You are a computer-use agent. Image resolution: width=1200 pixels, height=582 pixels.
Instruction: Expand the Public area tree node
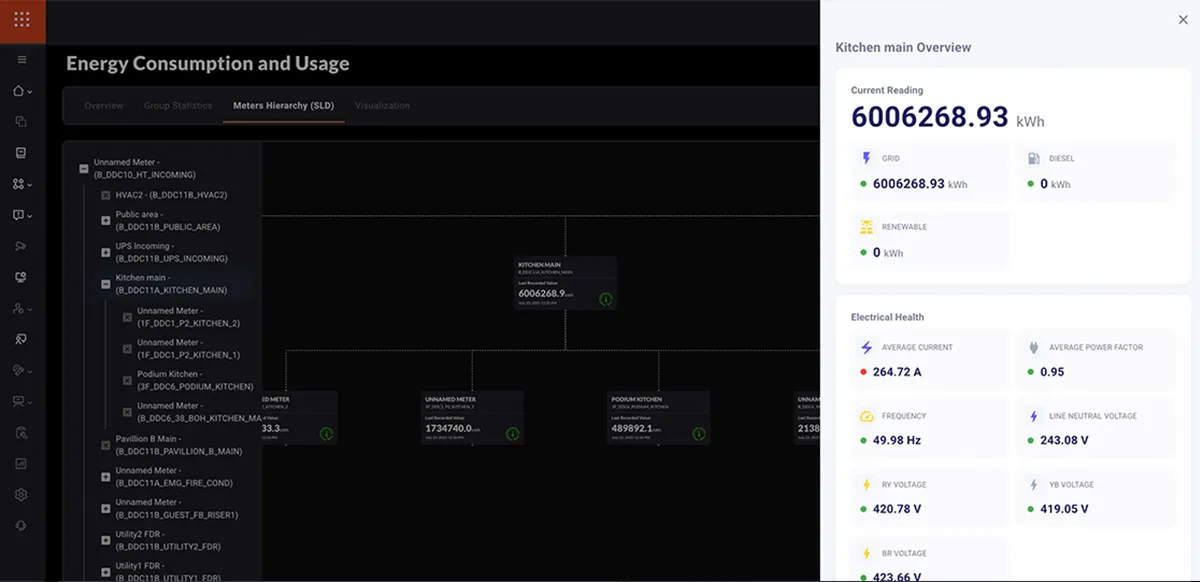click(x=106, y=221)
